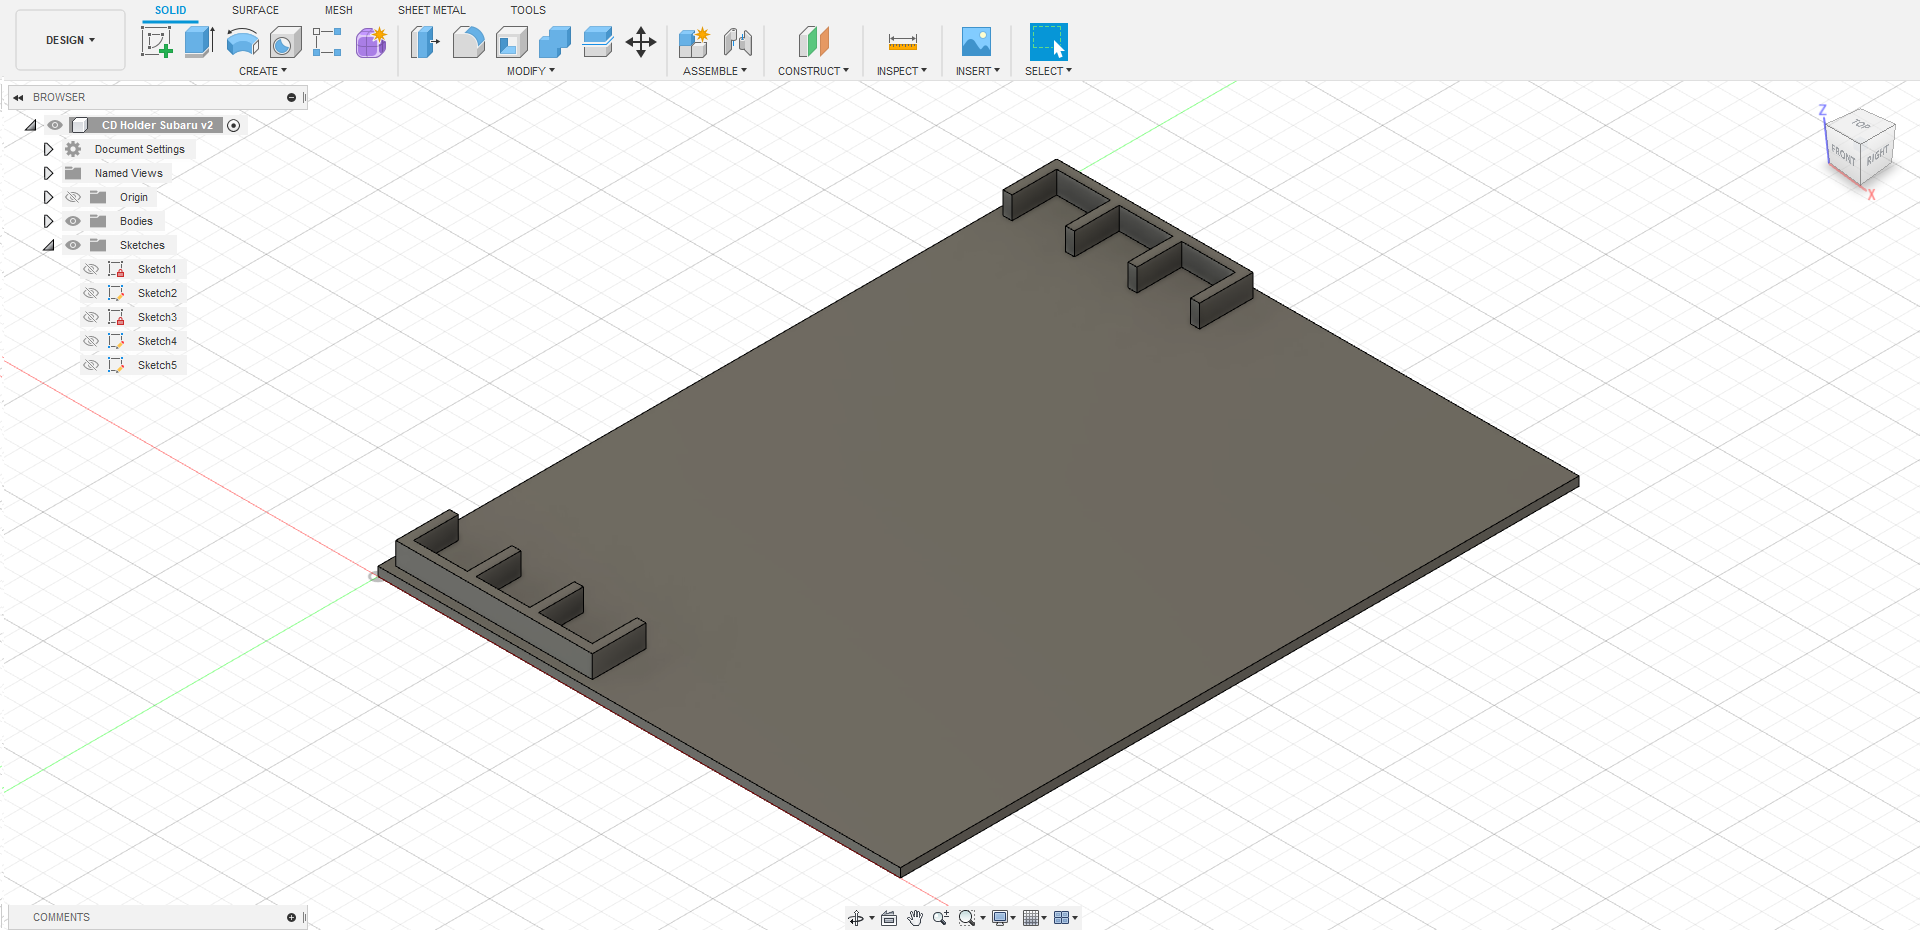Image resolution: width=1920 pixels, height=930 pixels.
Task: Click the FRONT face of the ViewCube
Action: click(1843, 154)
